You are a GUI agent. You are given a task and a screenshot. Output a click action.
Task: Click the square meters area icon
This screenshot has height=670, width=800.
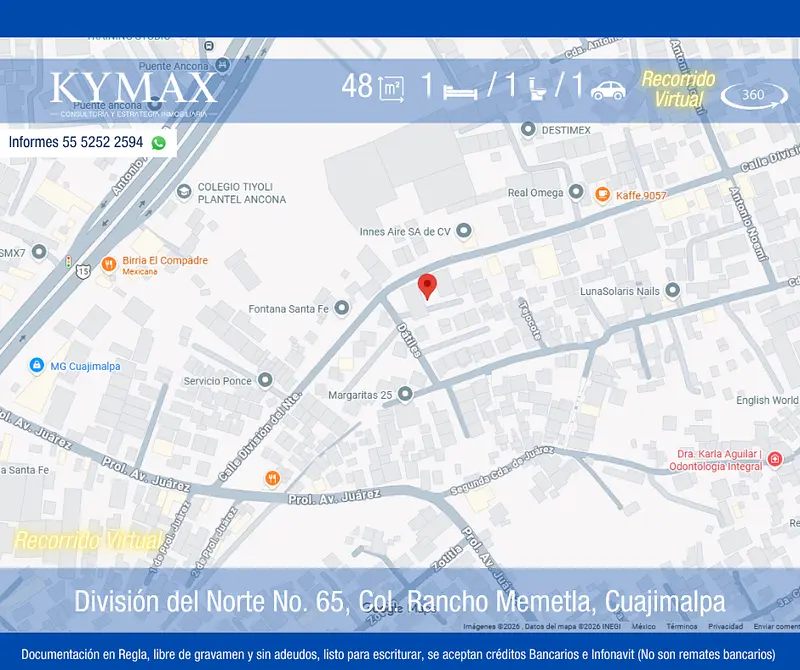coord(391,89)
